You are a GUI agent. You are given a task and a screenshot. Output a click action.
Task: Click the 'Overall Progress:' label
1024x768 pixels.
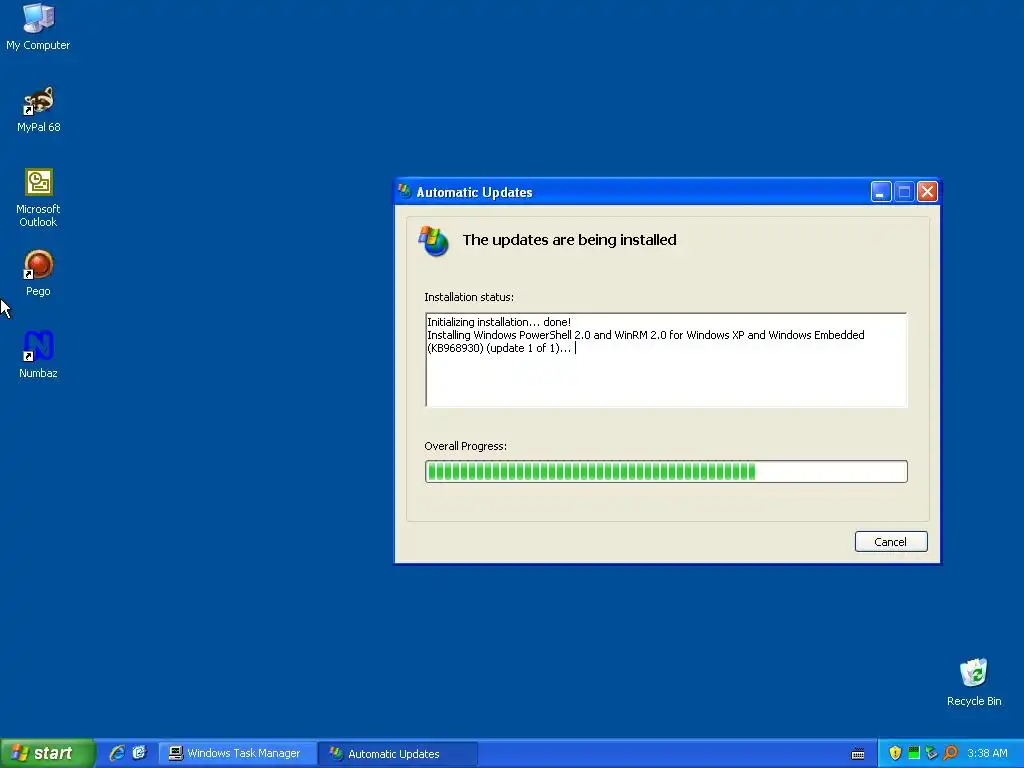466,446
